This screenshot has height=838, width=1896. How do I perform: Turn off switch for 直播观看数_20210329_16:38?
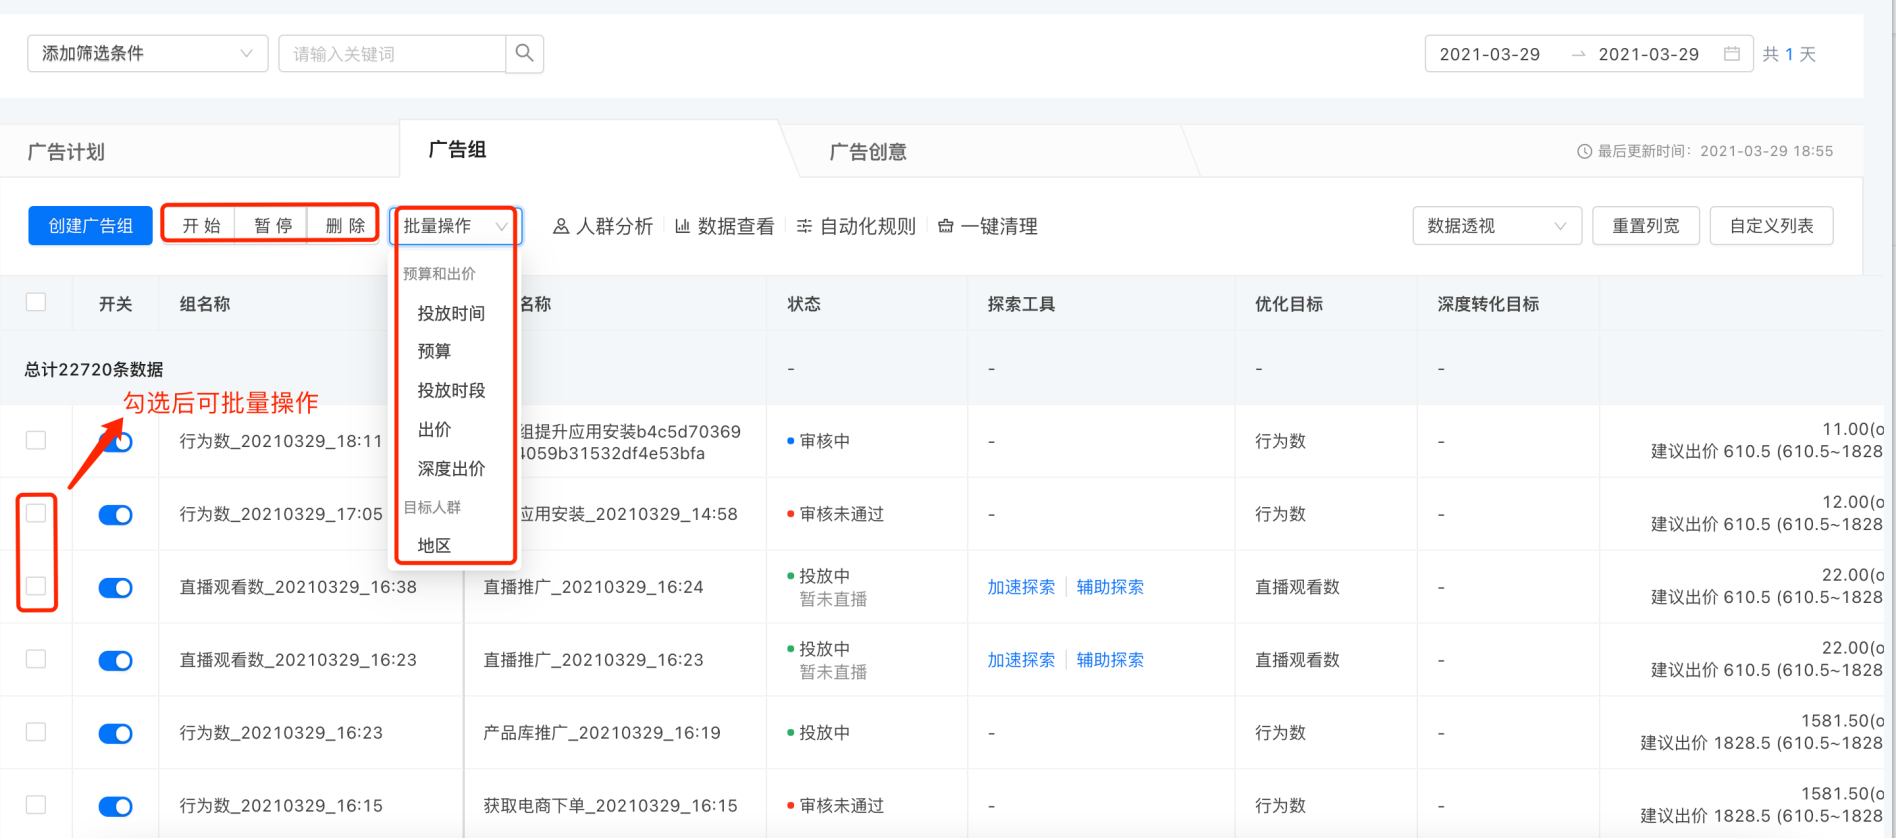click(x=116, y=588)
